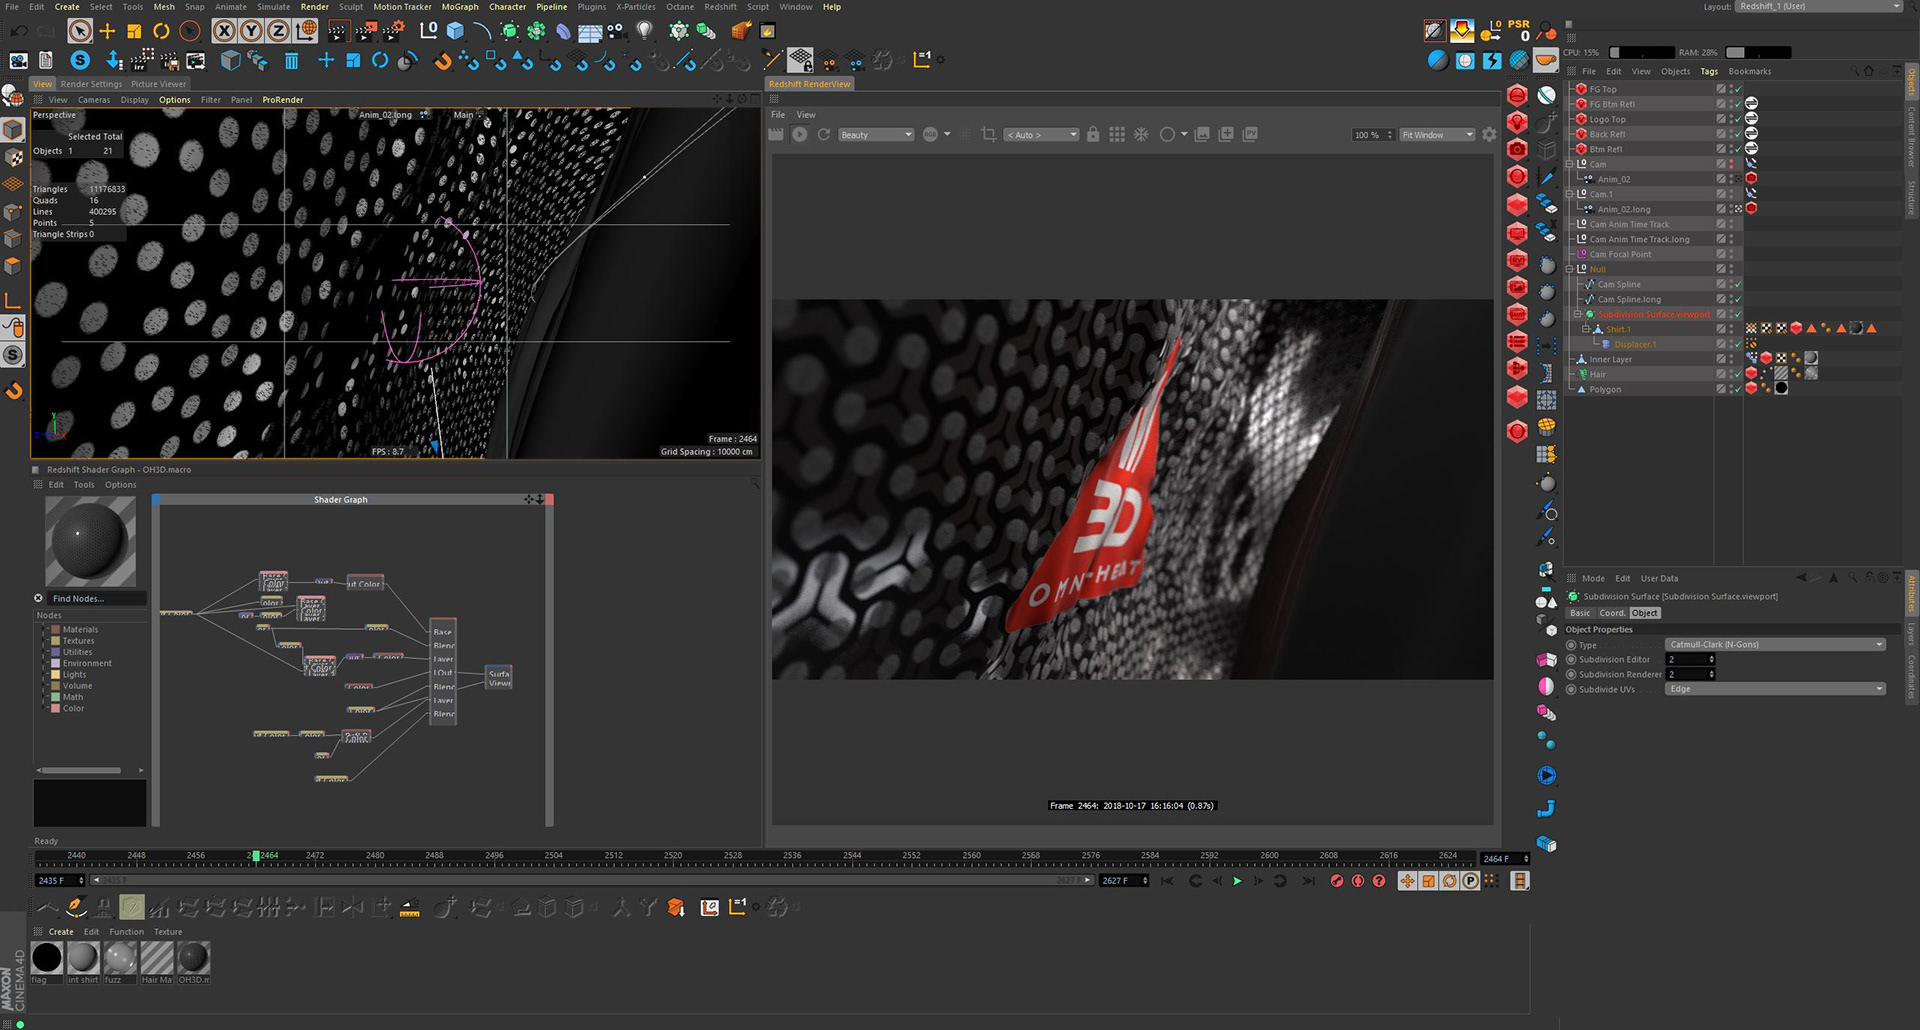Switch to the Render Settings tab

click(91, 84)
